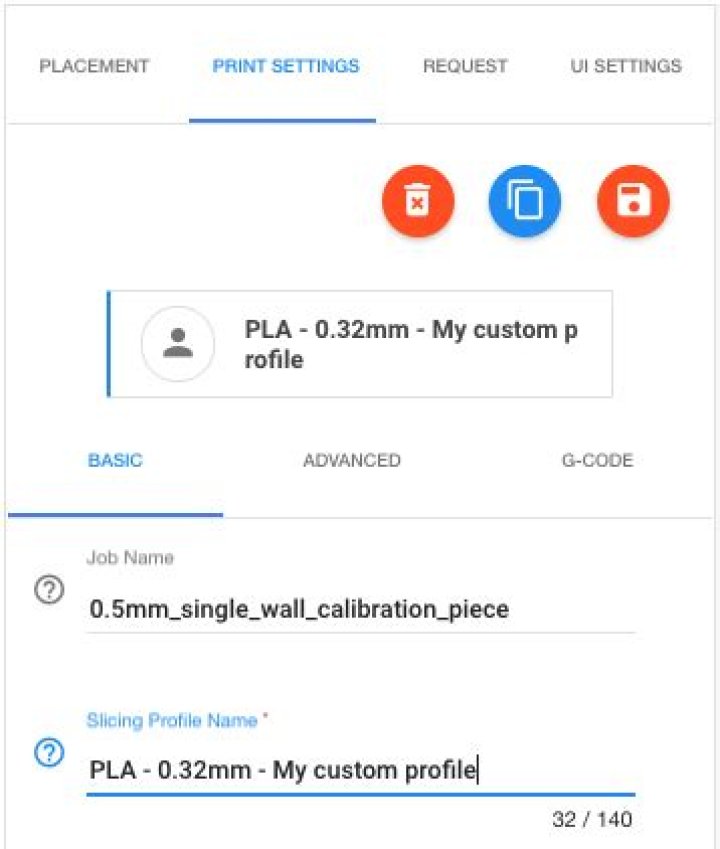
Task: Click the blue duplicate profile icon
Action: click(x=525, y=202)
